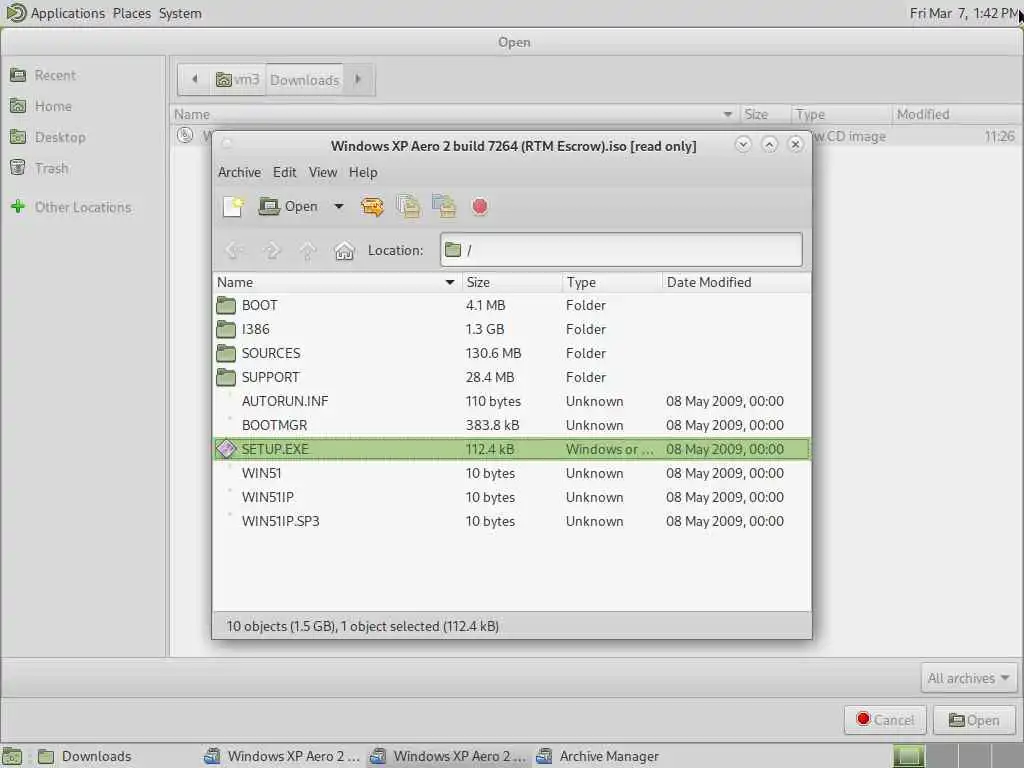1024x768 pixels.
Task: Click the Open button in Open dialog
Action: (974, 720)
